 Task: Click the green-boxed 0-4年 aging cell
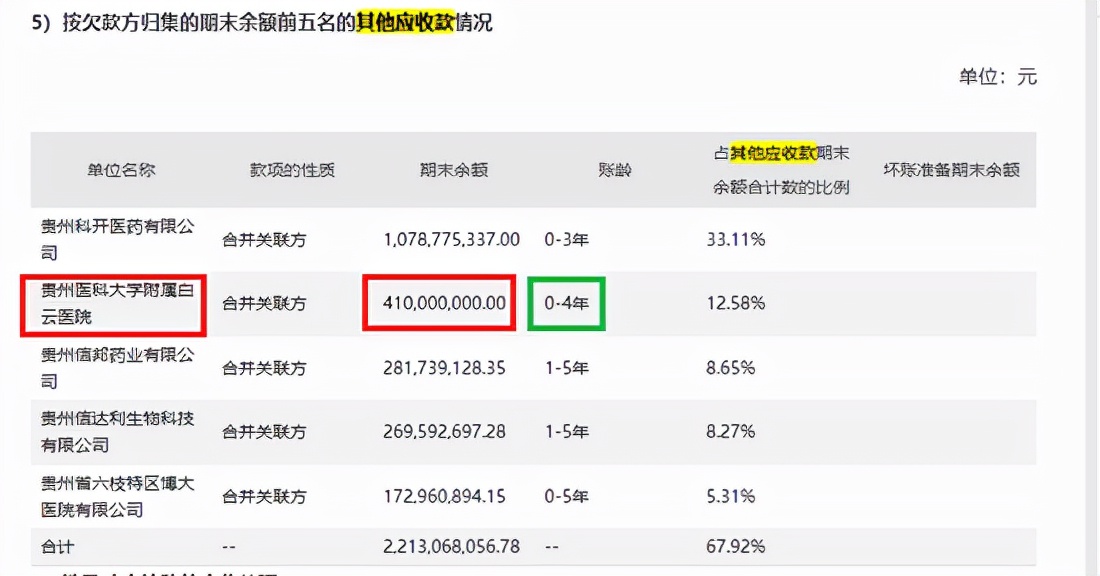click(x=567, y=303)
